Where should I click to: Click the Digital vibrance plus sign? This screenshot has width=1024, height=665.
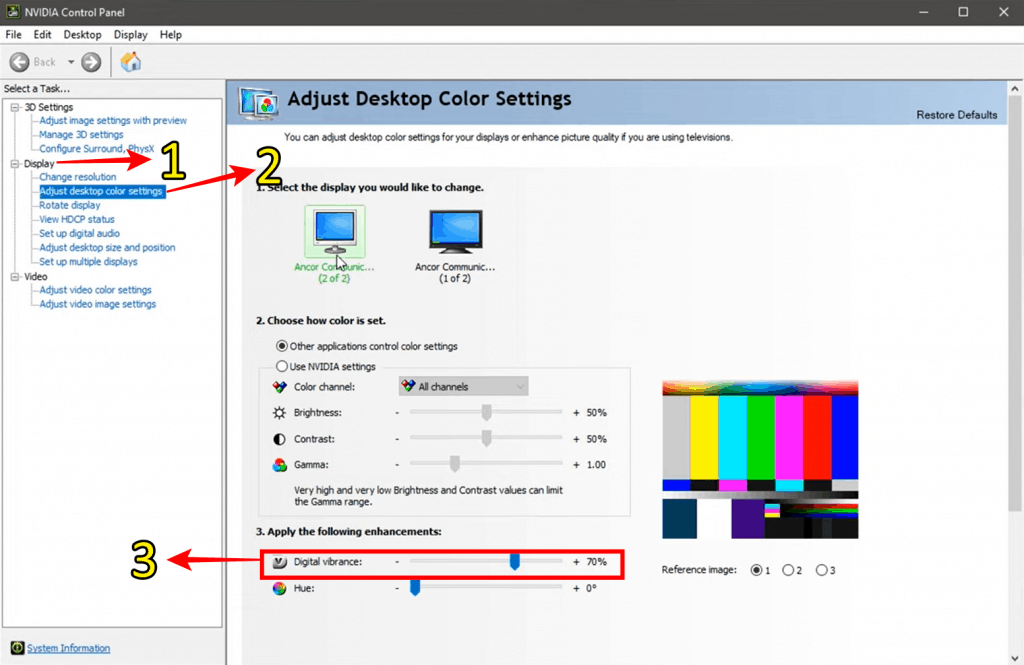click(576, 562)
